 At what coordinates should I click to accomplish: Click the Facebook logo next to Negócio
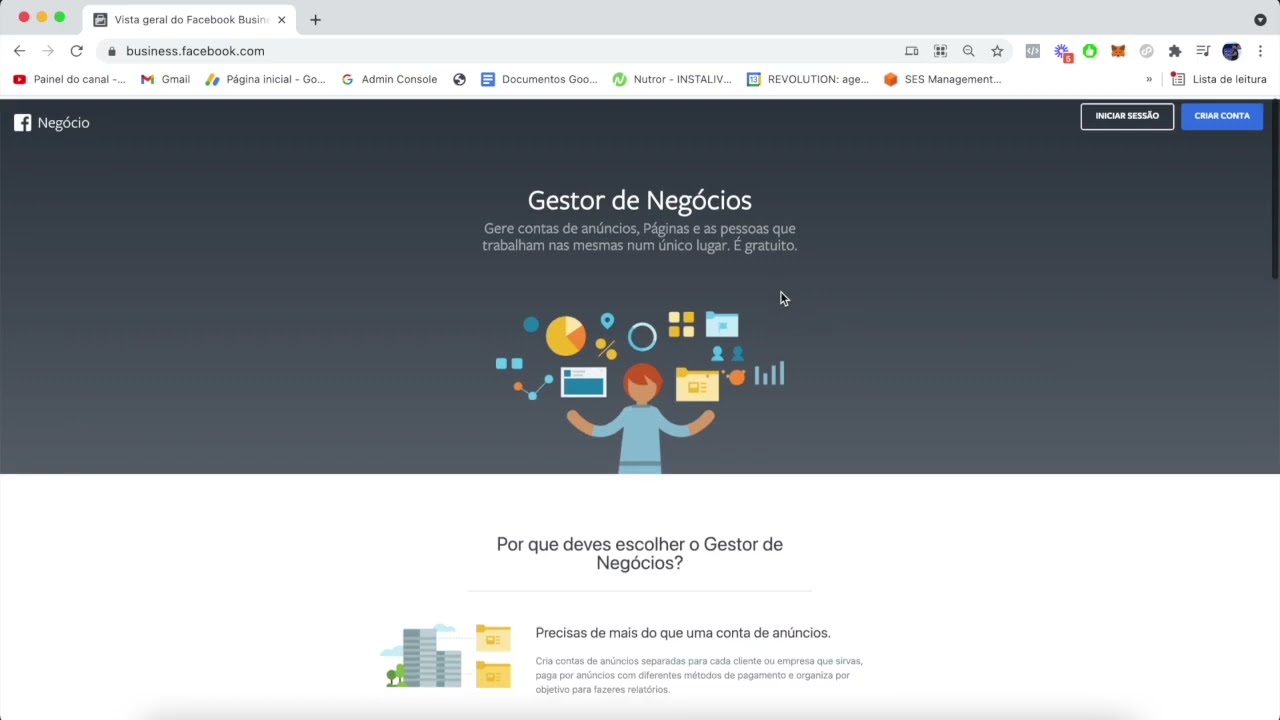tap(22, 123)
